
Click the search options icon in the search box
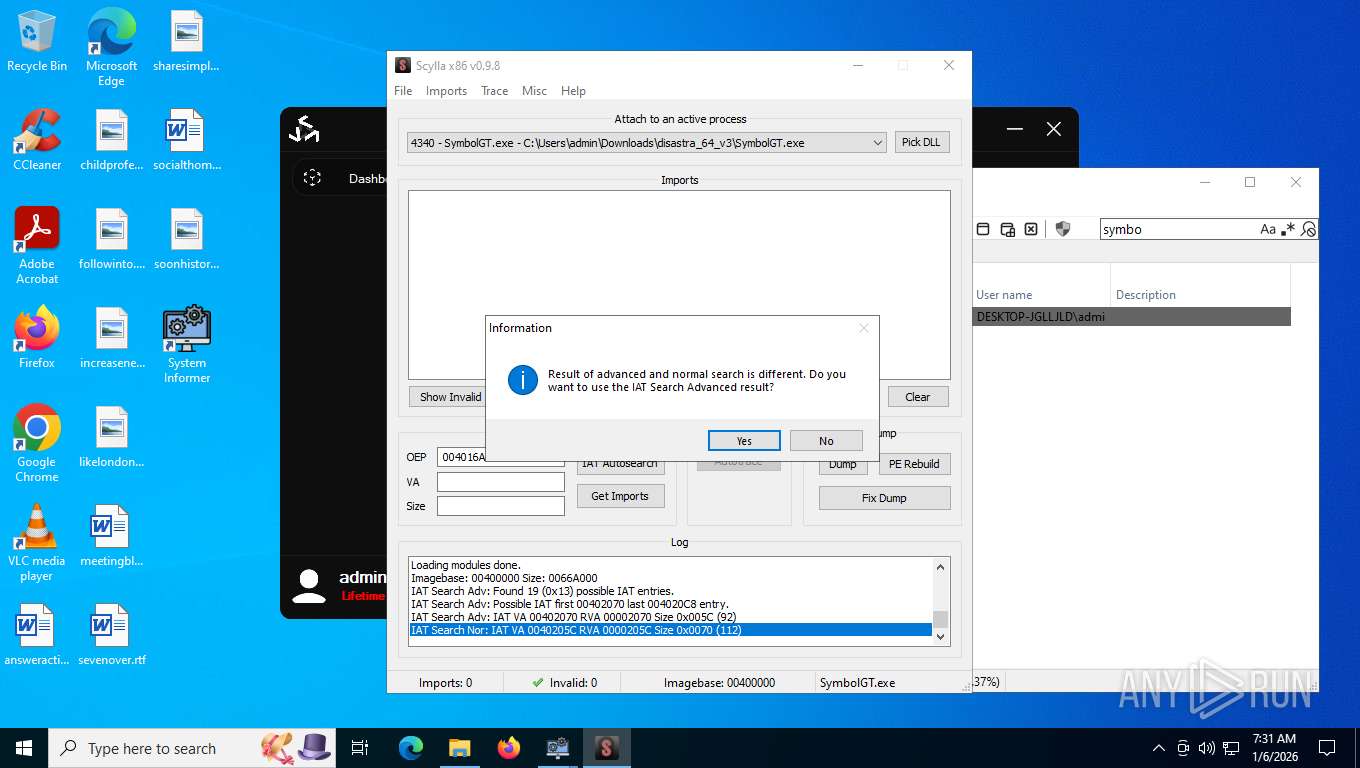click(1308, 229)
